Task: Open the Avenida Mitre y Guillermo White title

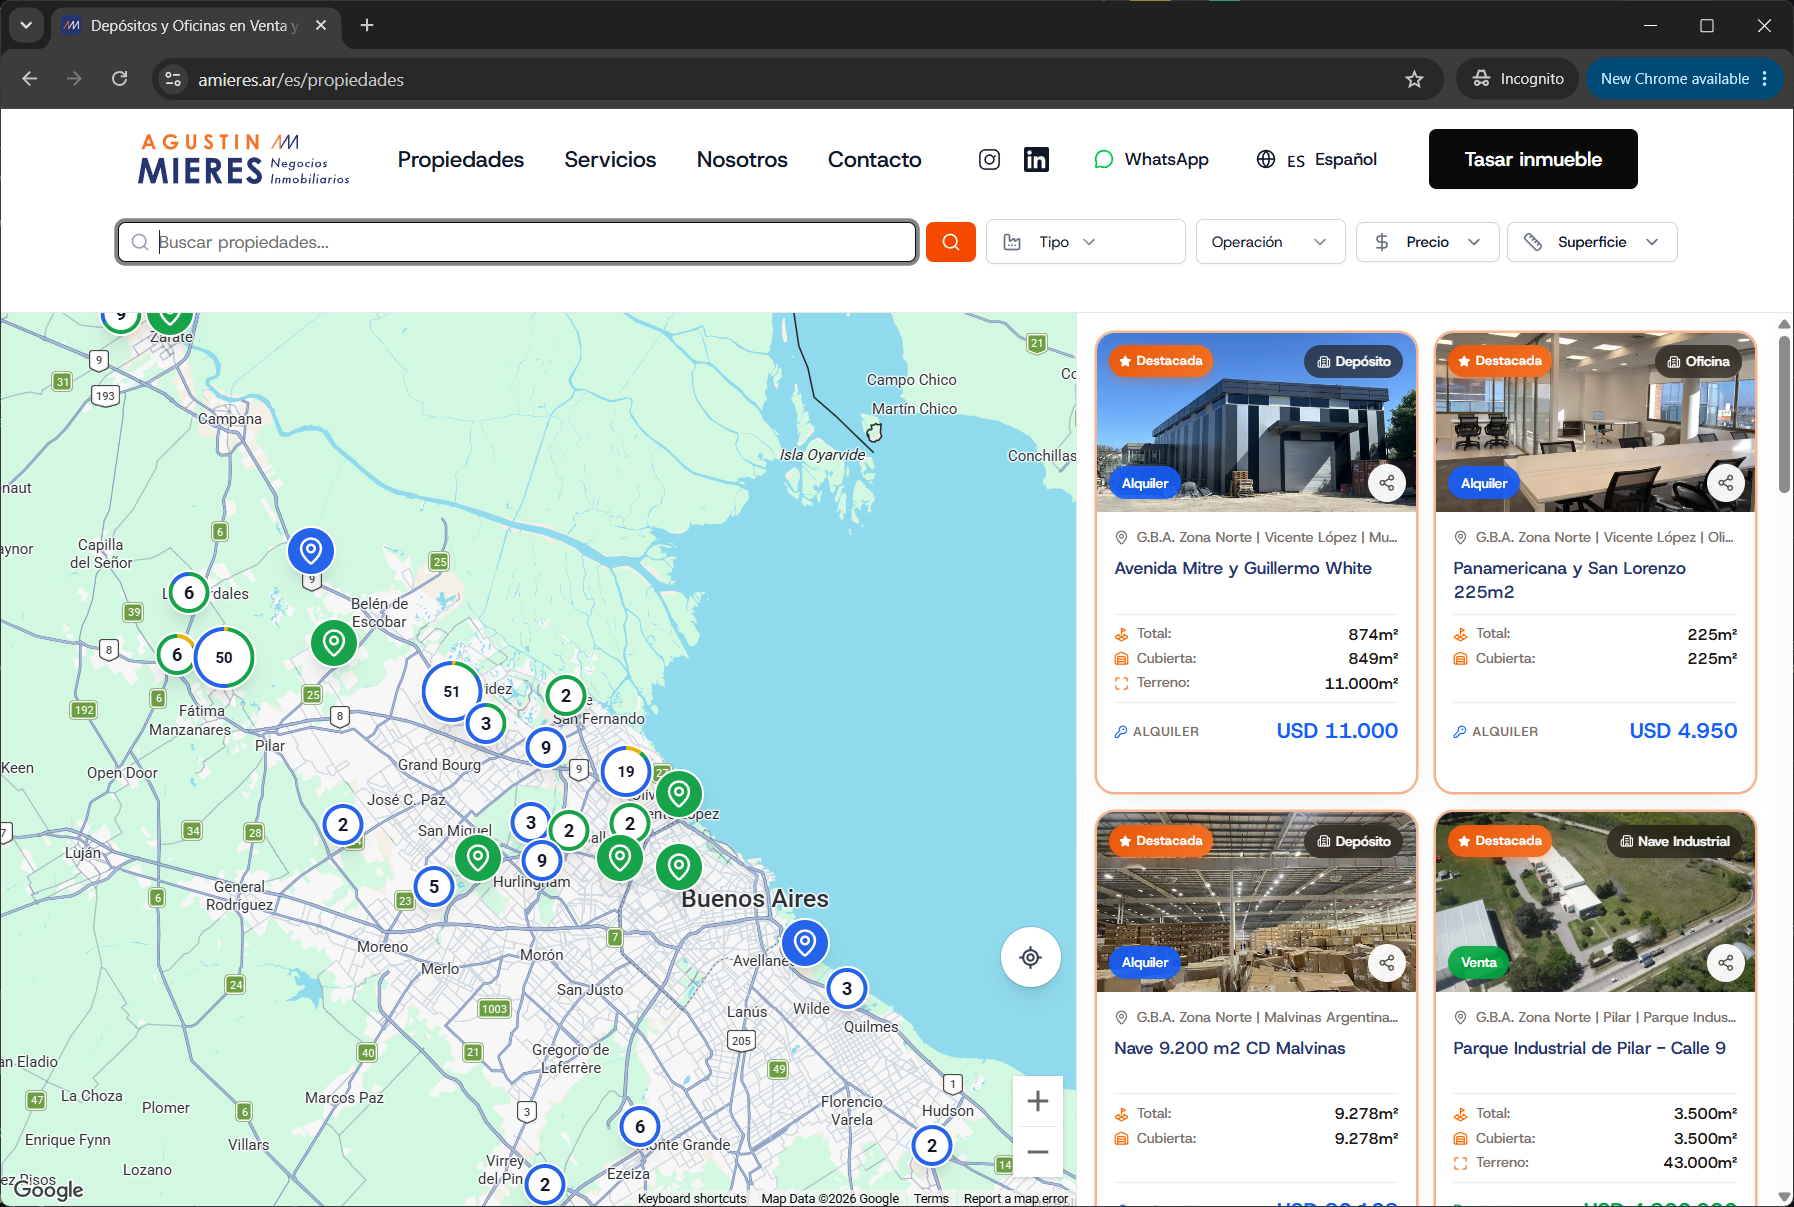Action: 1243,568
